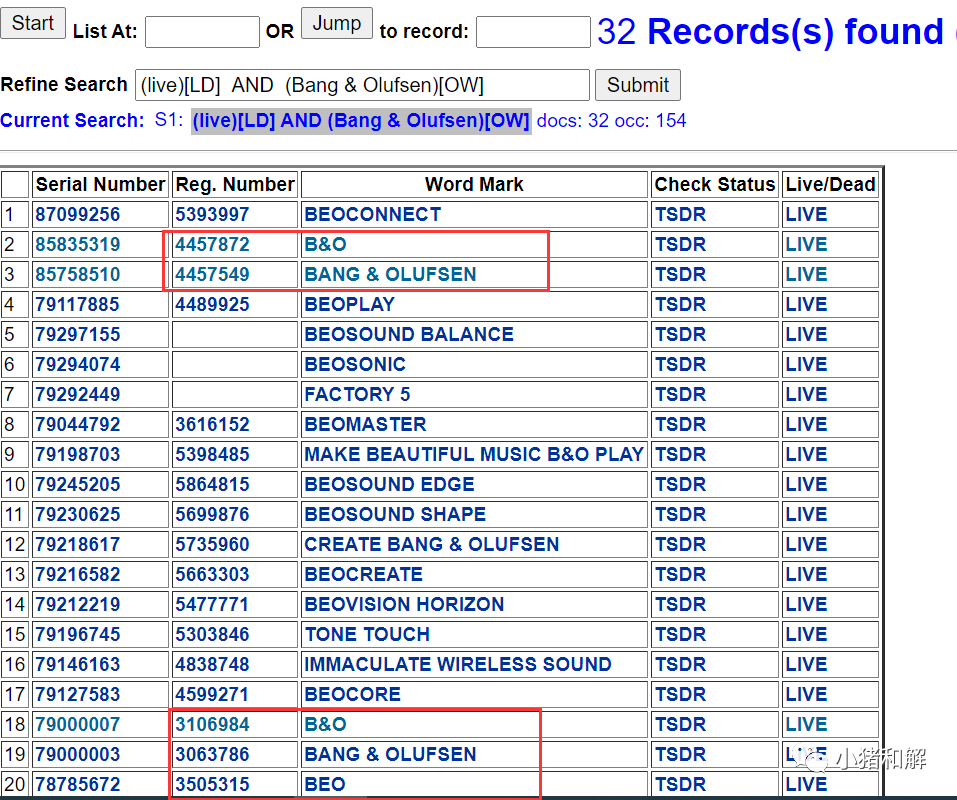Viewport: 957px width, 800px height.
Task: Open BANG & OLUFSEN word mark in row 19
Action: pyautogui.click(x=390, y=754)
